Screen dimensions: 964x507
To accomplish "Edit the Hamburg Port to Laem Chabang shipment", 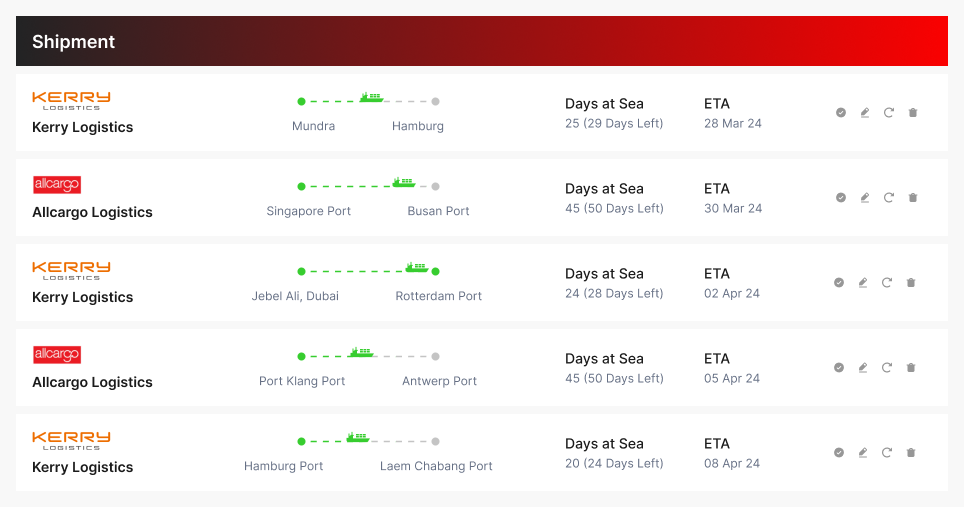I will pyautogui.click(x=863, y=453).
